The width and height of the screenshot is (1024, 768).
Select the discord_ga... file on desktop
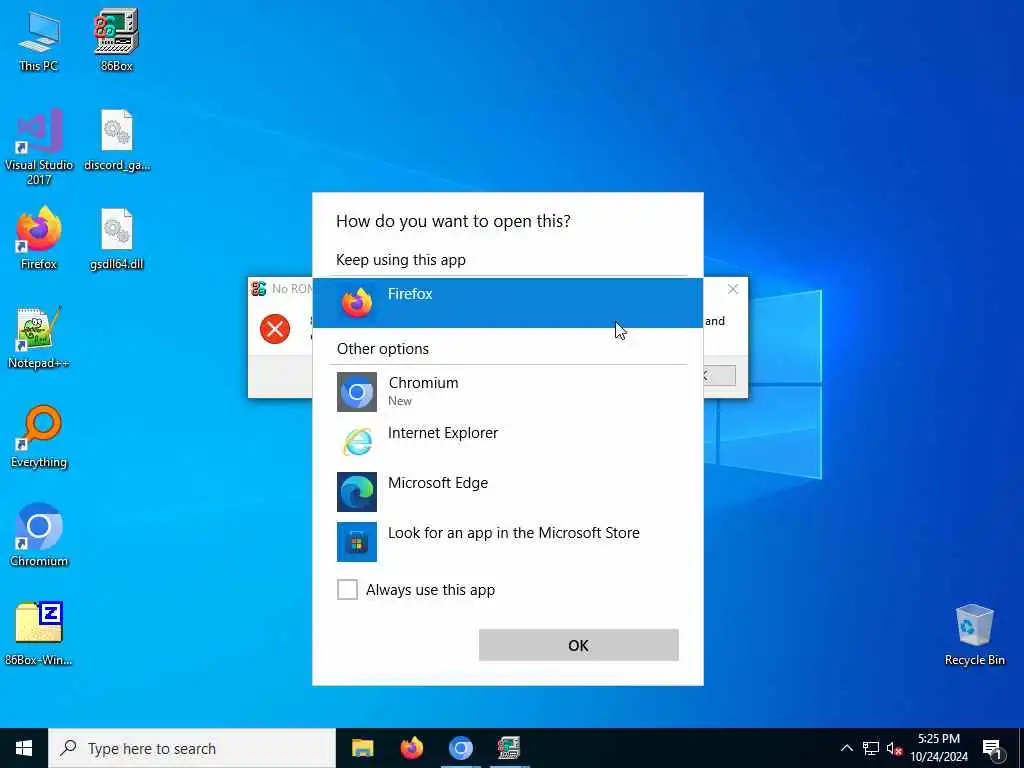tap(117, 140)
